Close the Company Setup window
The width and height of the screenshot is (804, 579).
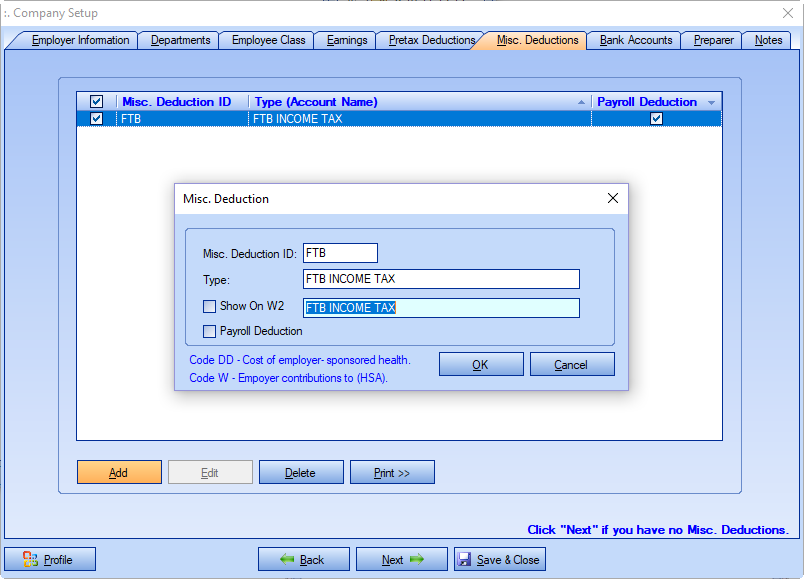[x=786, y=13]
